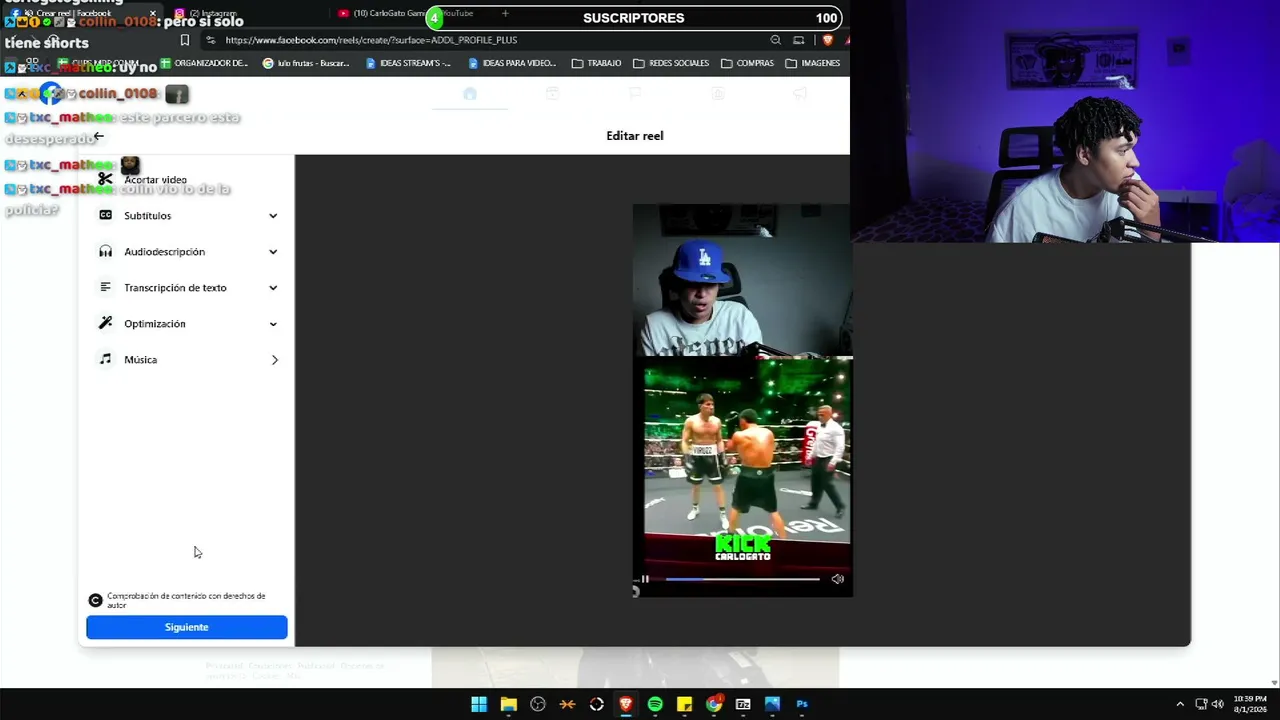The width and height of the screenshot is (1280, 720).
Task: Open the IDEAS PARA VIDEO bookmark
Action: coord(512,63)
